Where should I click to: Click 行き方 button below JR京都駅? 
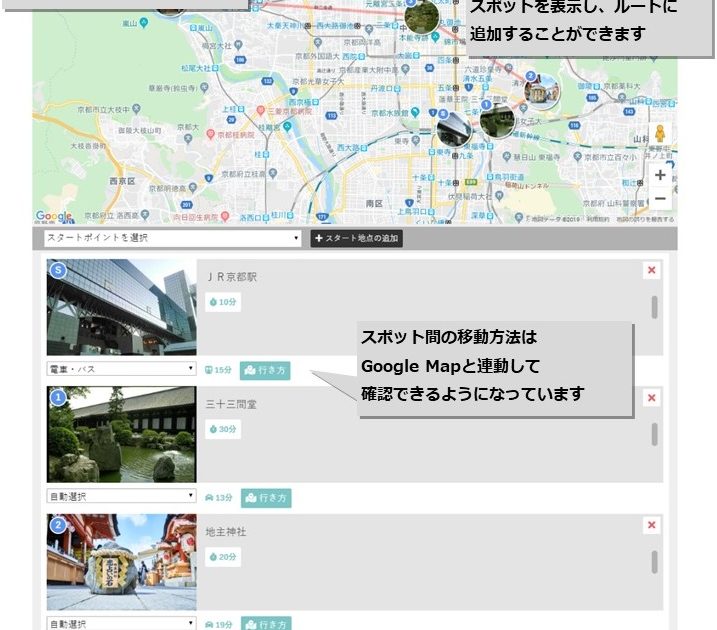tap(265, 370)
